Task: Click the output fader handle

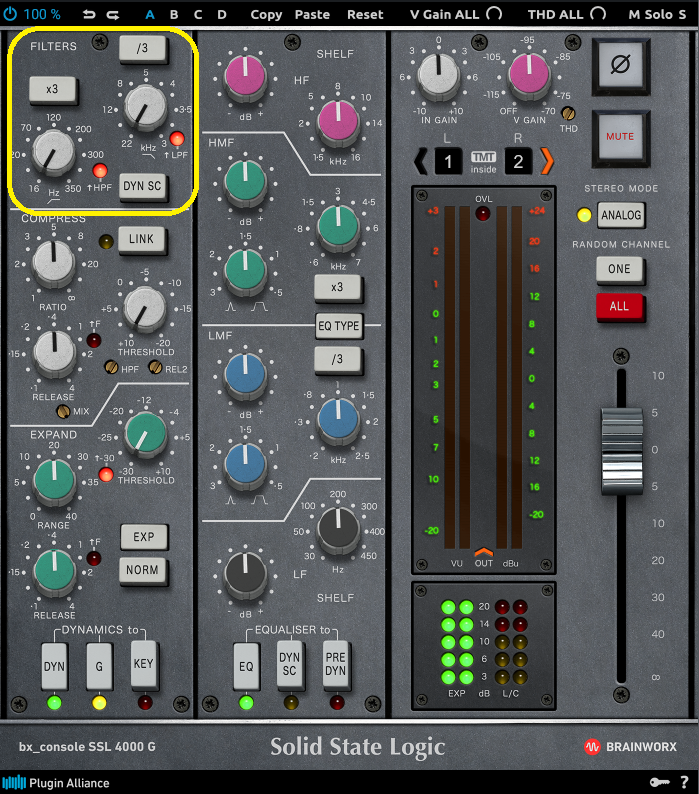Action: pos(622,450)
